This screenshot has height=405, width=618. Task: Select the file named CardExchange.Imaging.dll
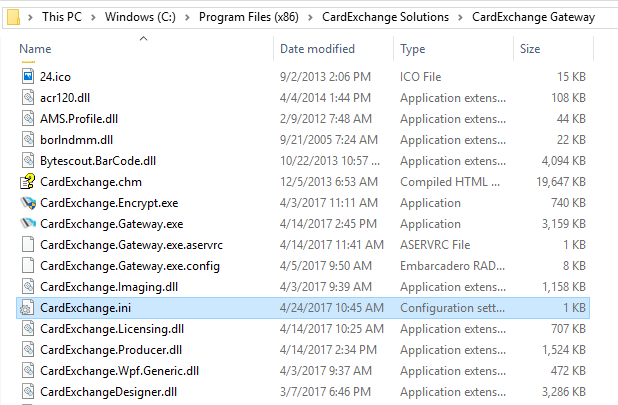[x=109, y=286]
